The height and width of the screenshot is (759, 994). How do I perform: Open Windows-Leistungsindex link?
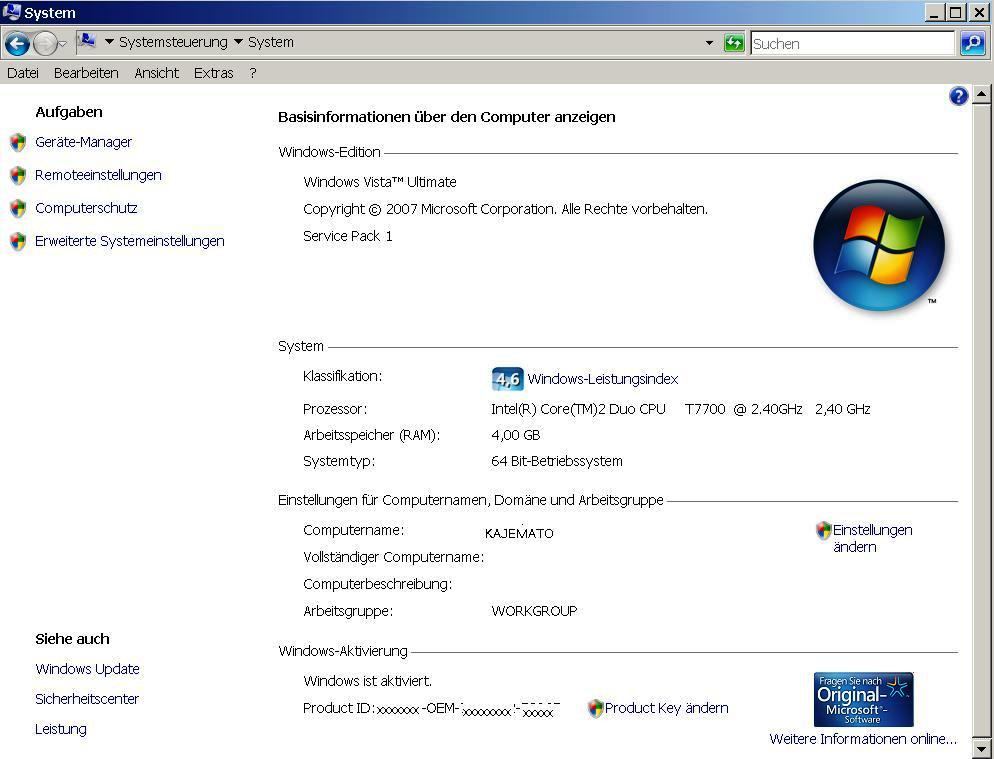click(x=603, y=379)
